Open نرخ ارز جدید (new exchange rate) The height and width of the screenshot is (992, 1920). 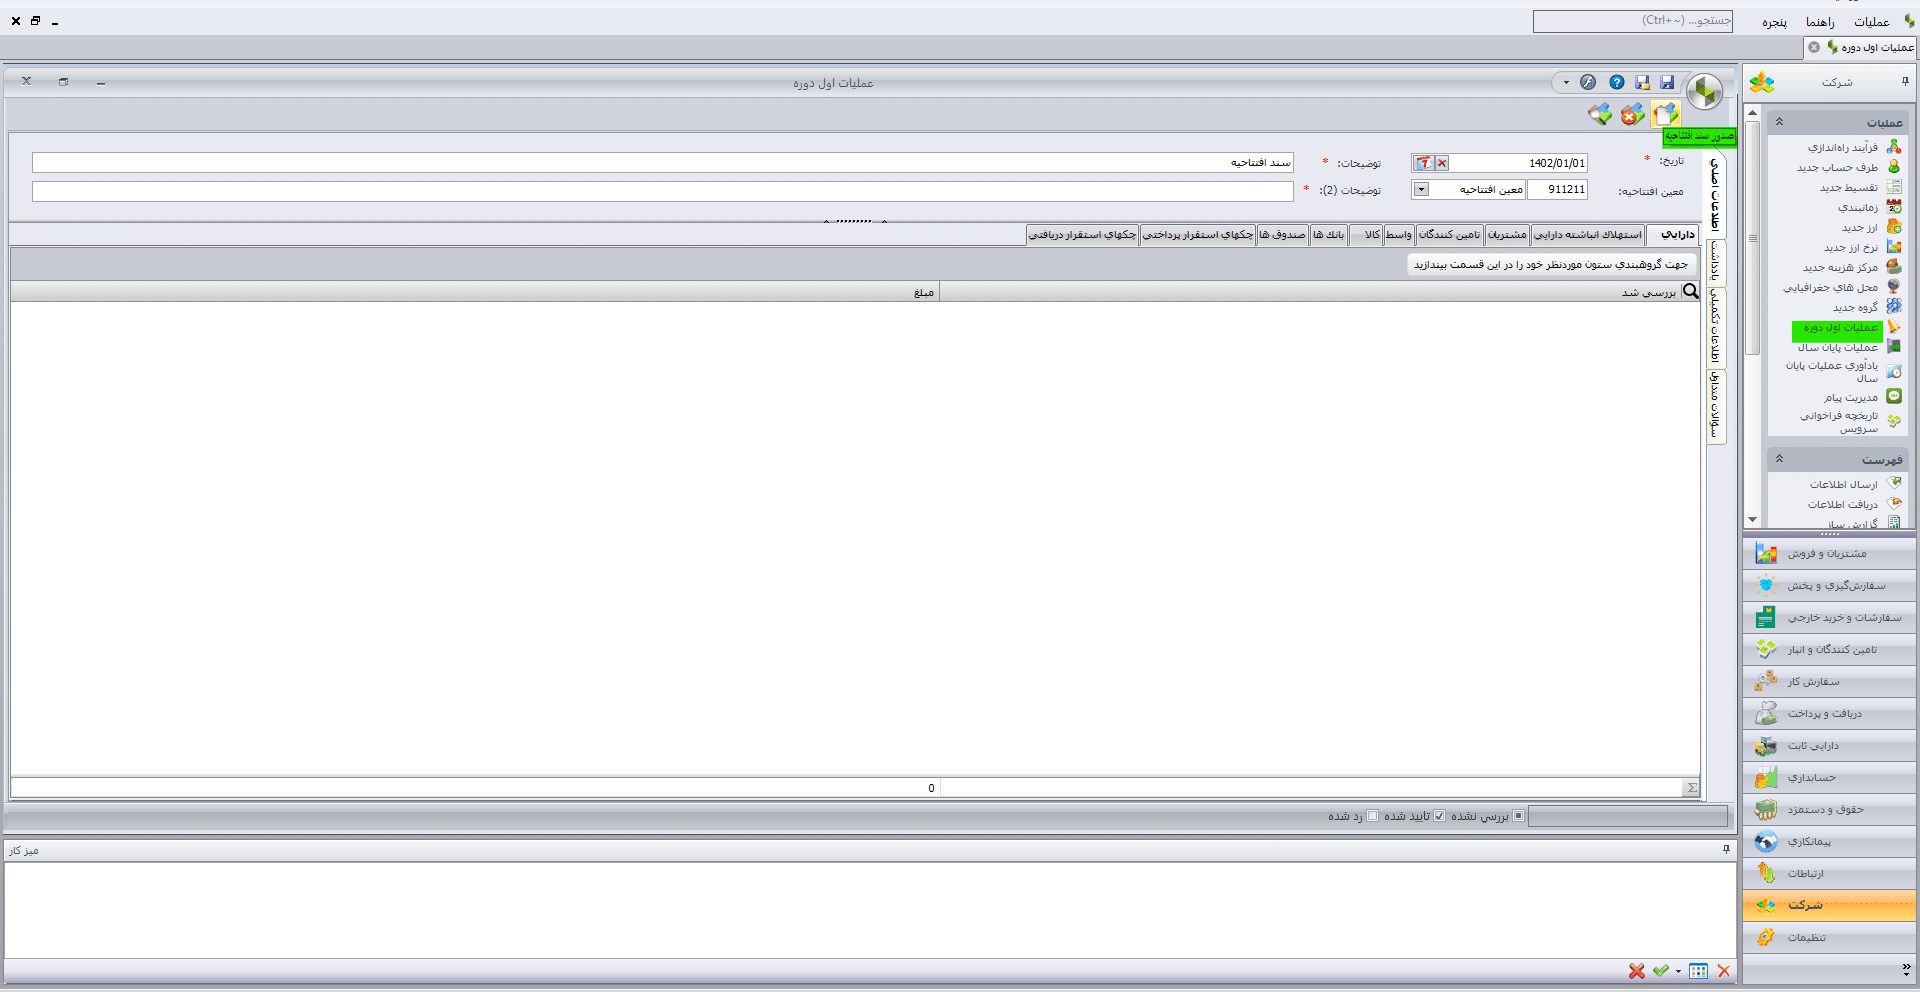(x=1850, y=247)
